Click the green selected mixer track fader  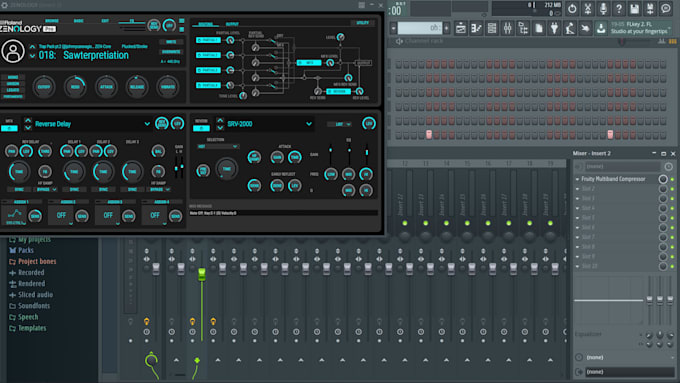(x=202, y=274)
